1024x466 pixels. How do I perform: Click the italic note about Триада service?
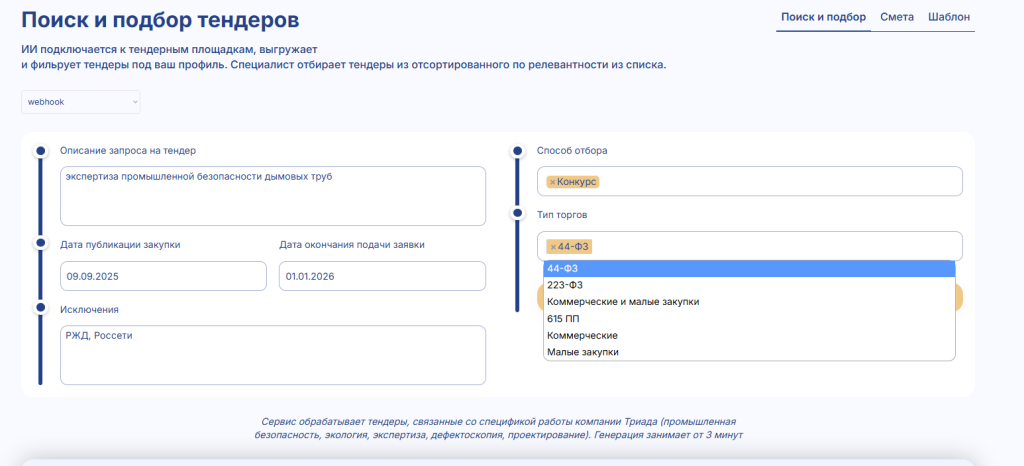[x=498, y=428]
